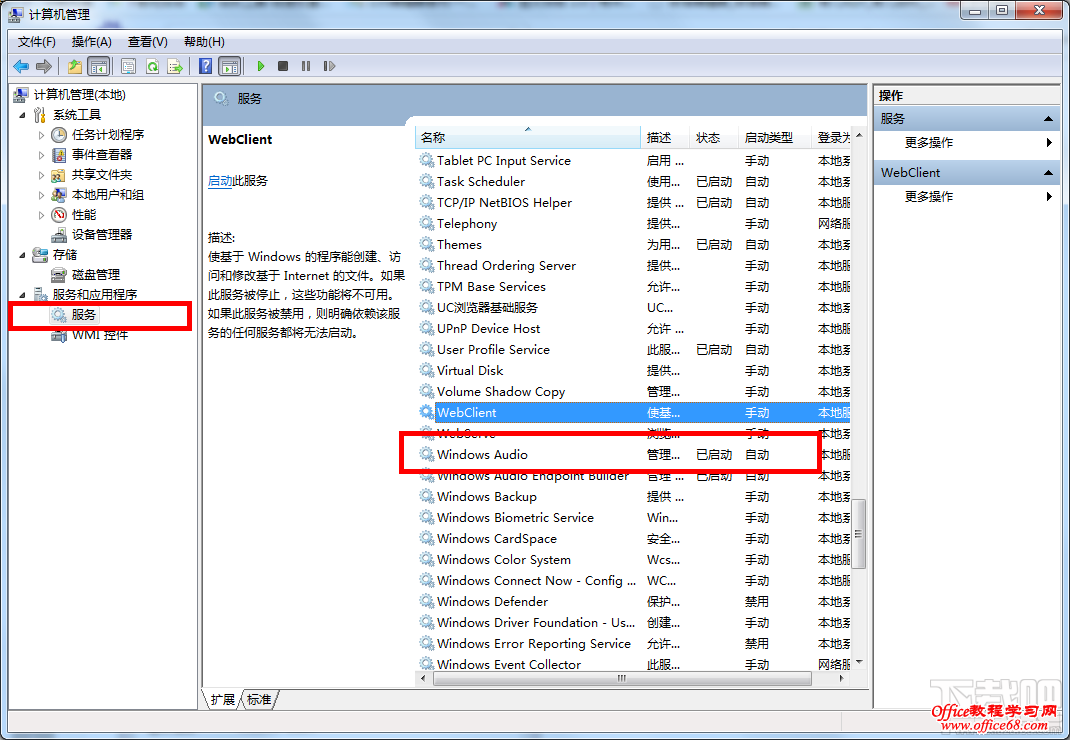This screenshot has height=740, width=1070.
Task: Click the Performance icon in the tree
Action: (59, 215)
